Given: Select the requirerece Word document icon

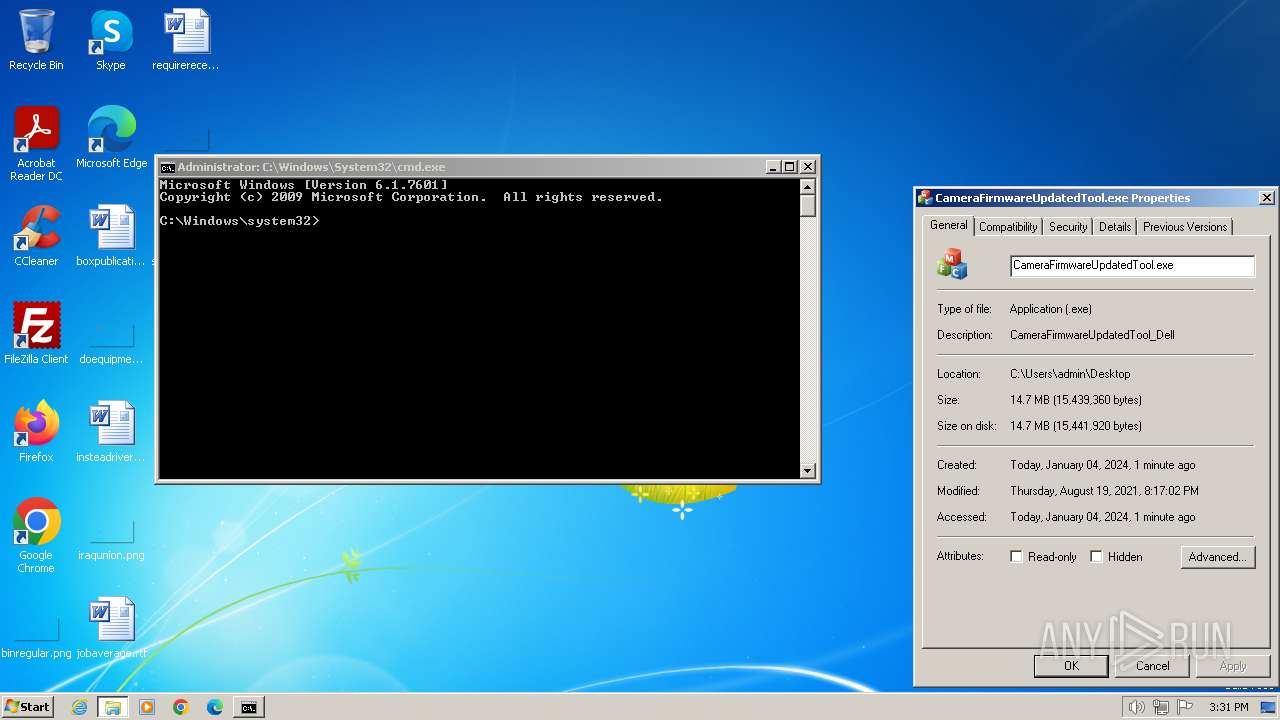Looking at the screenshot, I should click(186, 40).
